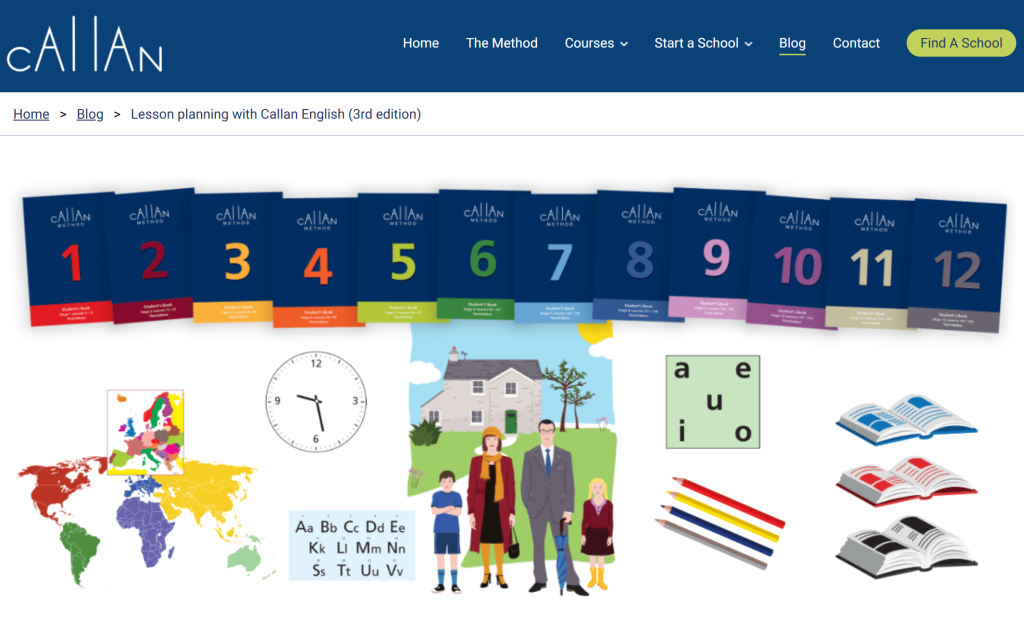
Task: Open the Home navigation menu item
Action: (x=420, y=43)
